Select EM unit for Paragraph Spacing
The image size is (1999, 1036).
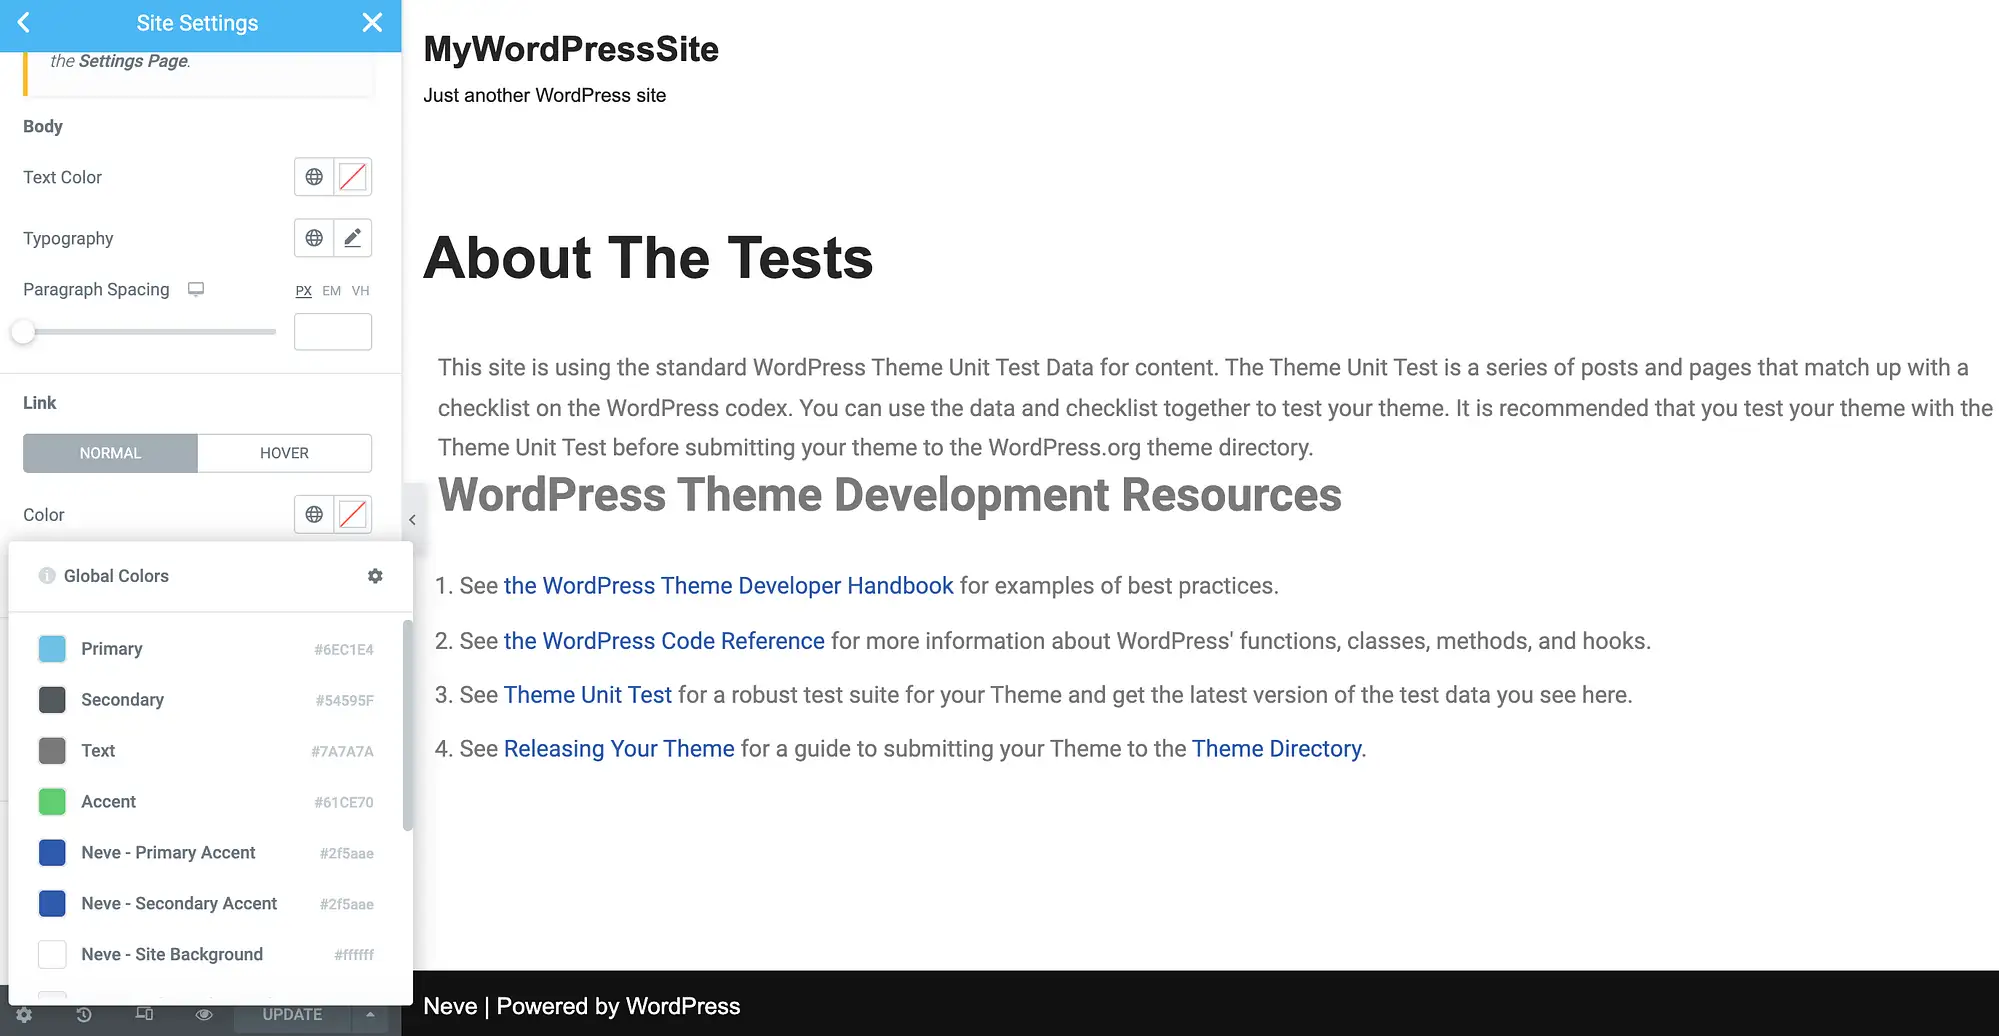coord(332,291)
